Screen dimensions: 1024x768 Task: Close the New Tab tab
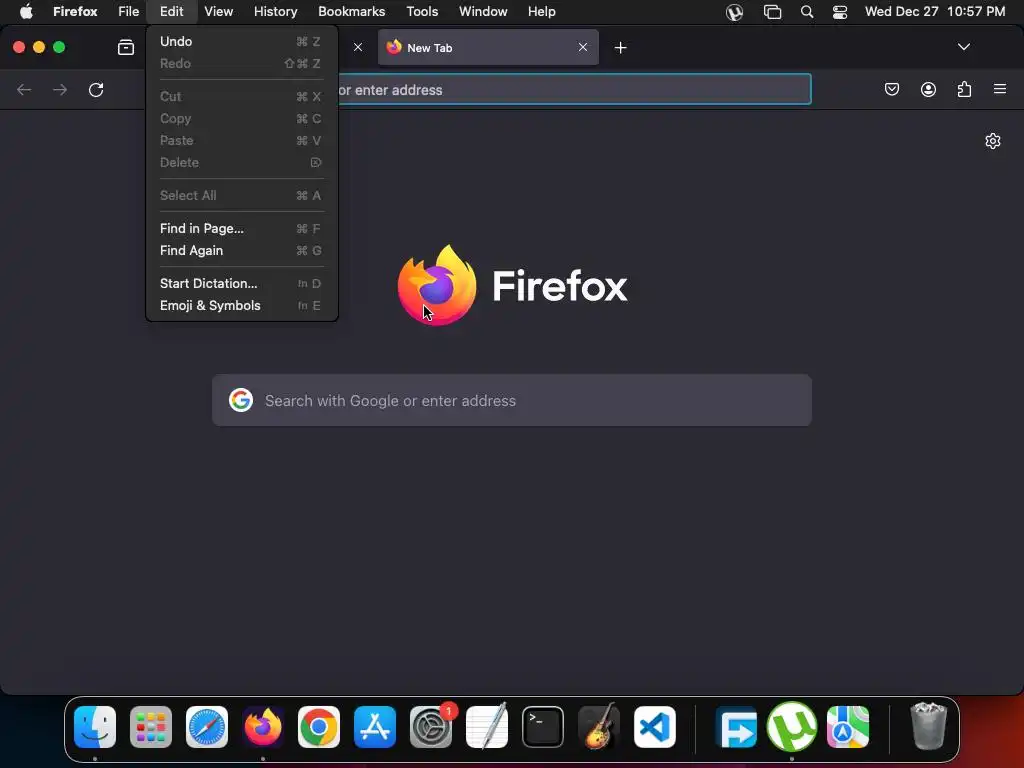pos(583,47)
